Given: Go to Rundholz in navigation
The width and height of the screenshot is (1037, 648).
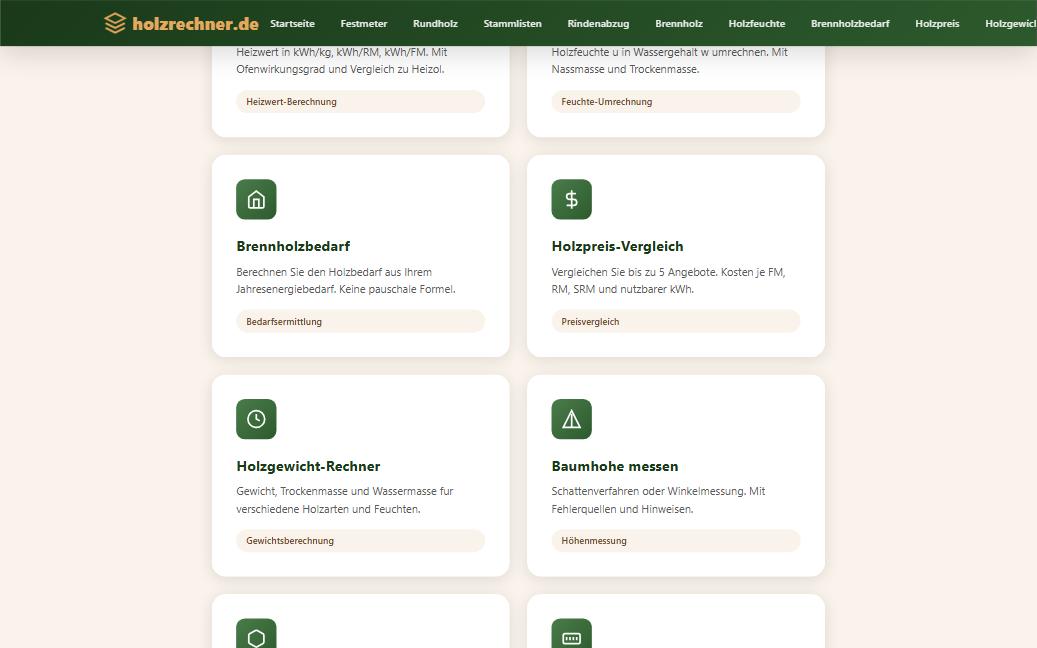Looking at the screenshot, I should point(435,24).
